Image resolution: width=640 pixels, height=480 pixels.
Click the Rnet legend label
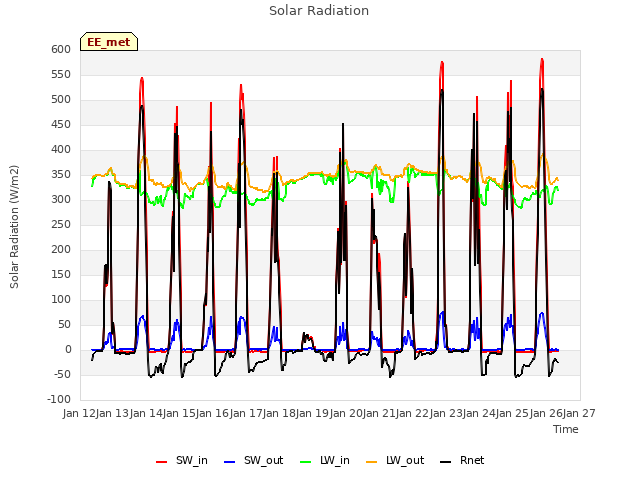[472, 460]
